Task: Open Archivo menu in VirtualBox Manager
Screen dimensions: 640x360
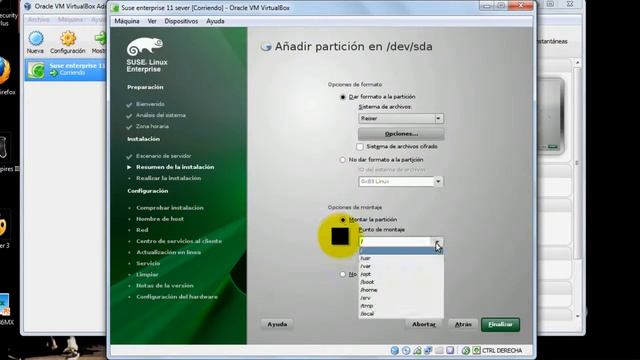Action: pyautogui.click(x=38, y=20)
